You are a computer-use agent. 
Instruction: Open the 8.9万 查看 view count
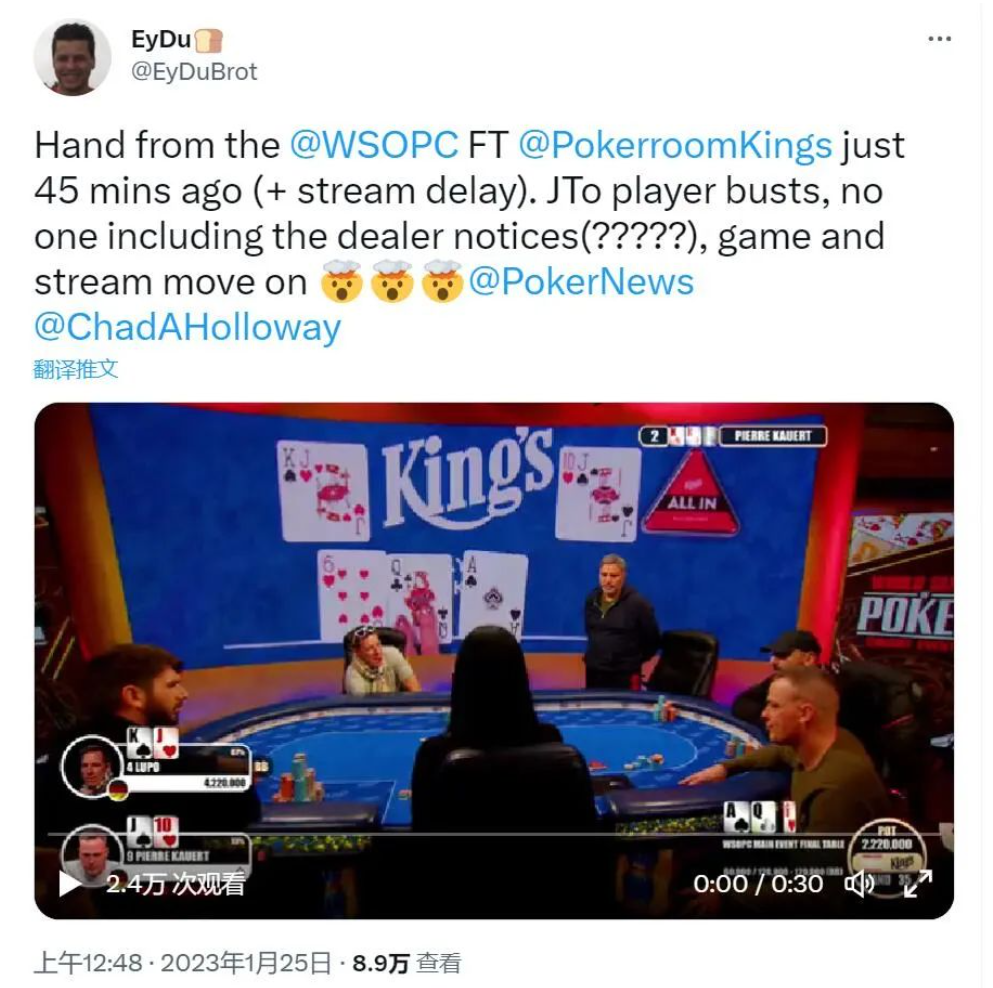coord(407,963)
